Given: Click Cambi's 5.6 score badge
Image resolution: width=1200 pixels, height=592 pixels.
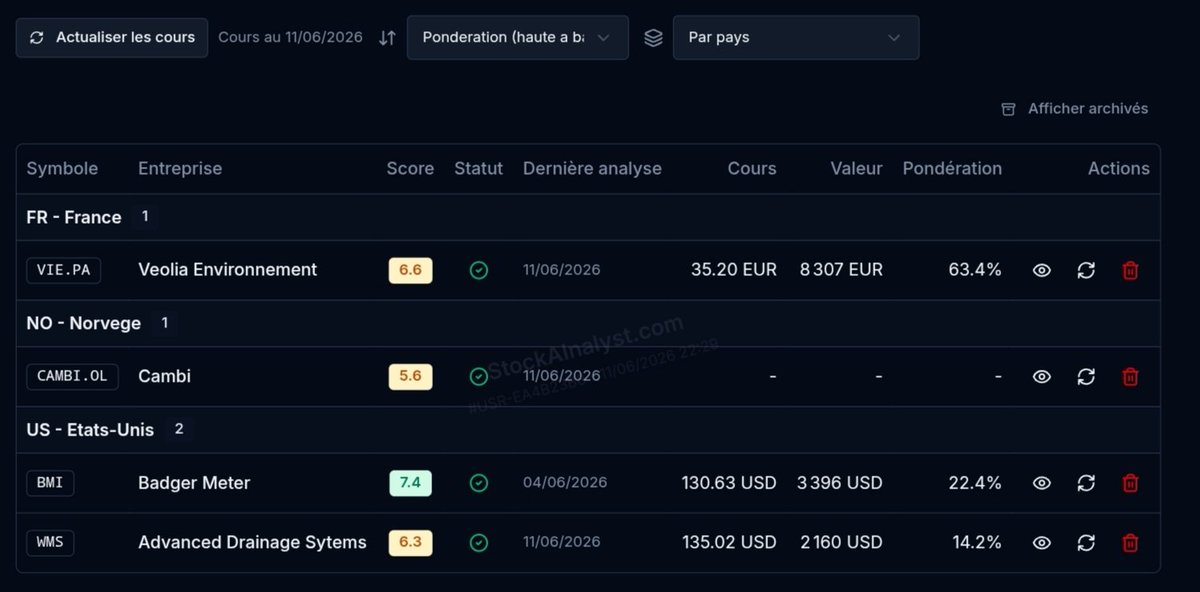Looking at the screenshot, I should click(x=410, y=376).
